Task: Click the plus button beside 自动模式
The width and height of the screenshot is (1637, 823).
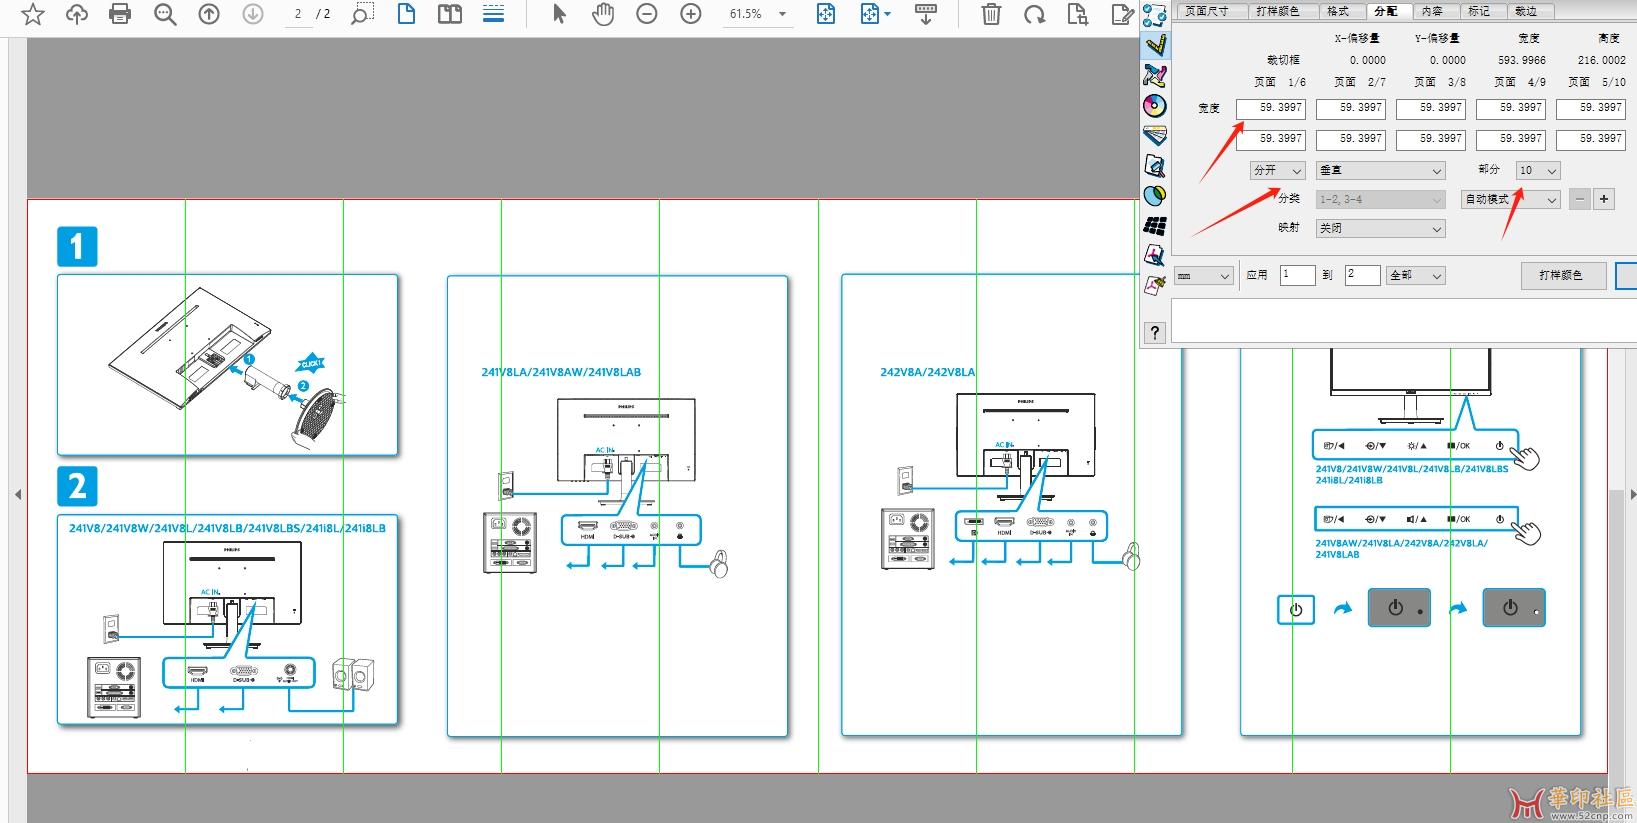Action: coord(1604,199)
